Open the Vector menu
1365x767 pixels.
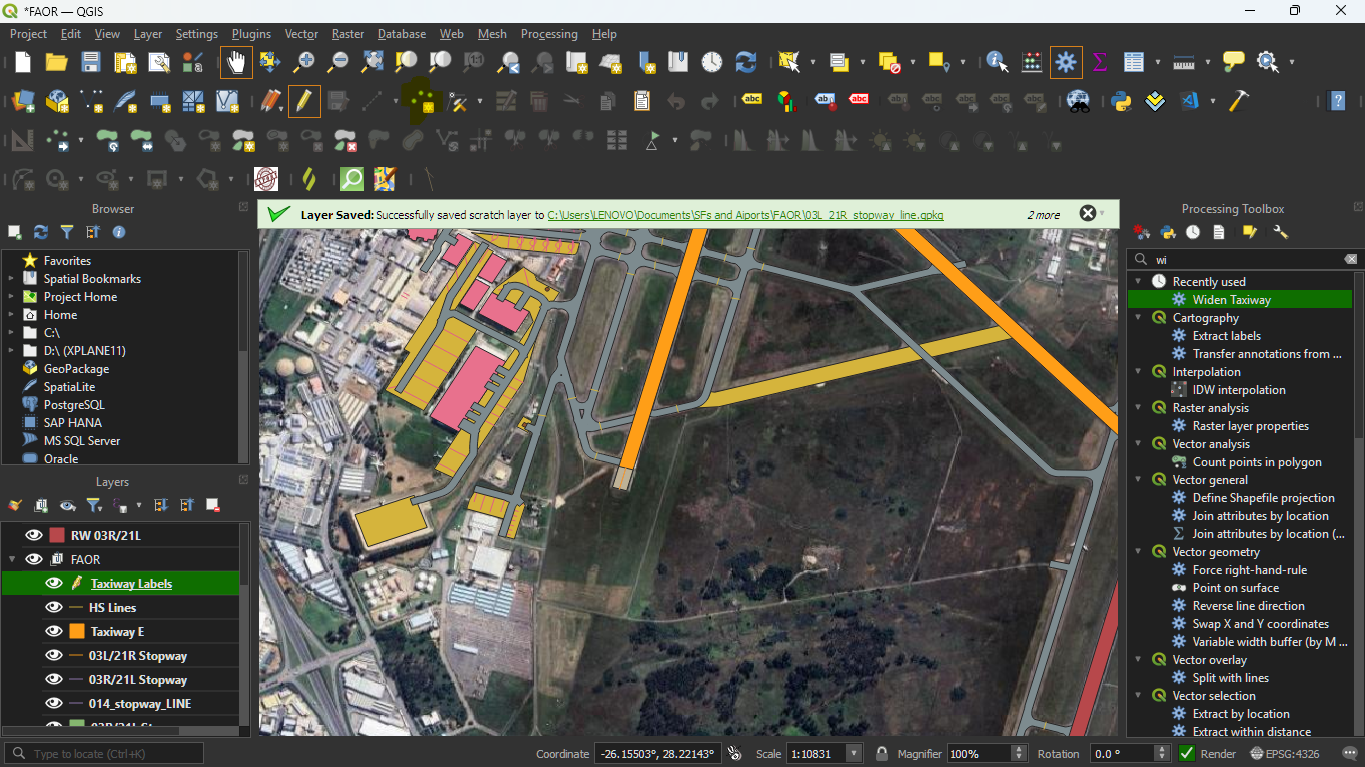pyautogui.click(x=301, y=34)
